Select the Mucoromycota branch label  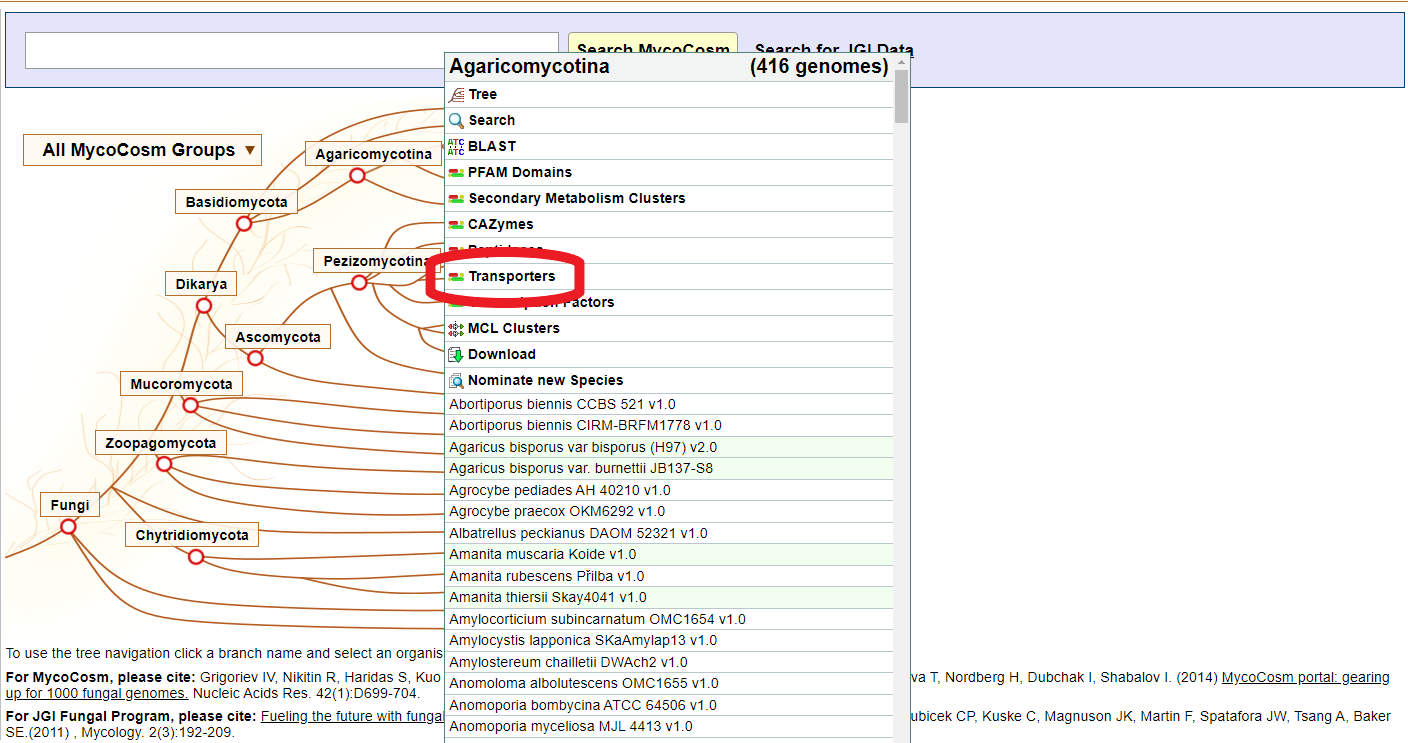coord(181,384)
